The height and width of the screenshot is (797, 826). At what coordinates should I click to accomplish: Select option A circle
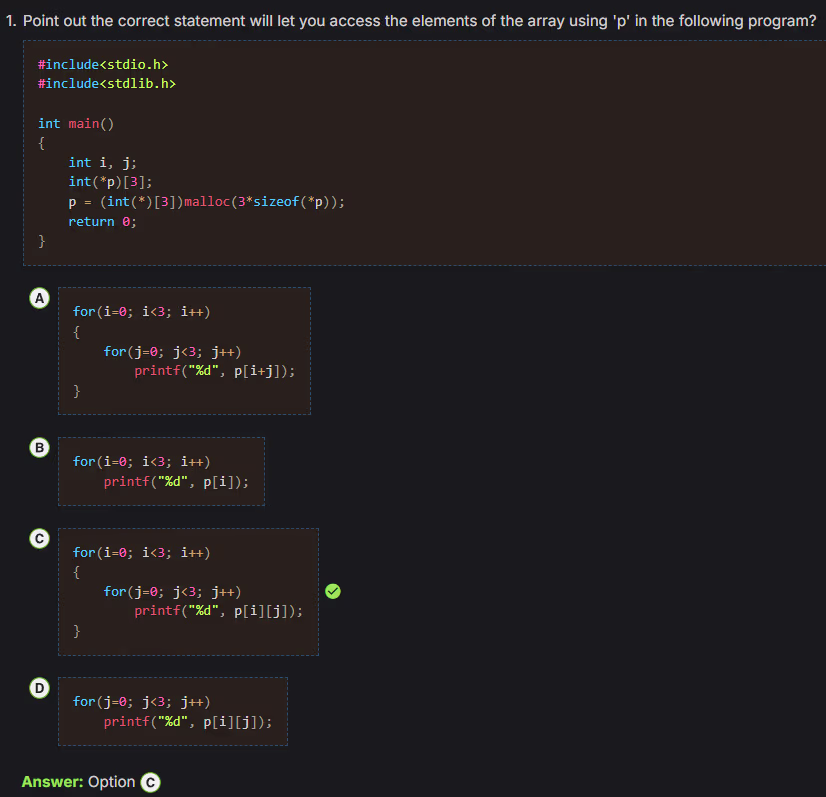click(39, 298)
